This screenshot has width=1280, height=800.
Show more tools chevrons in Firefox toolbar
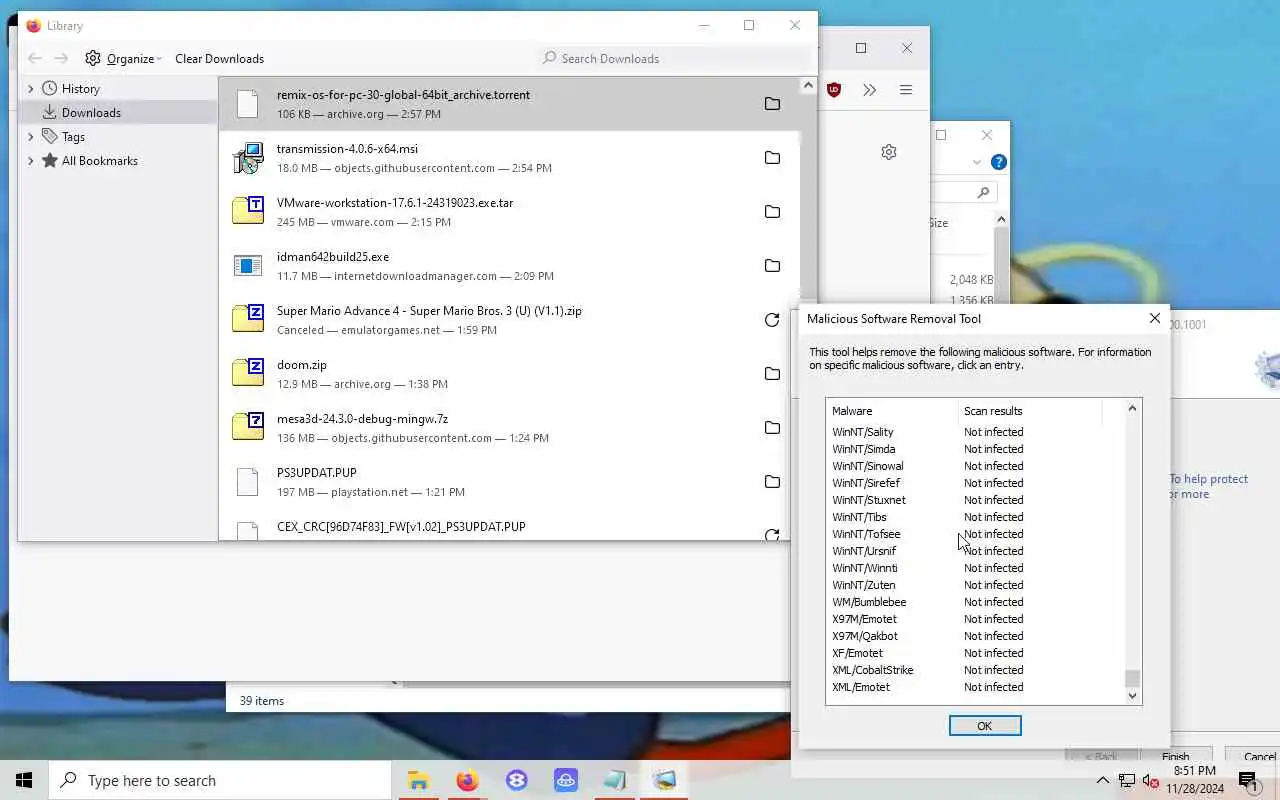click(869, 90)
